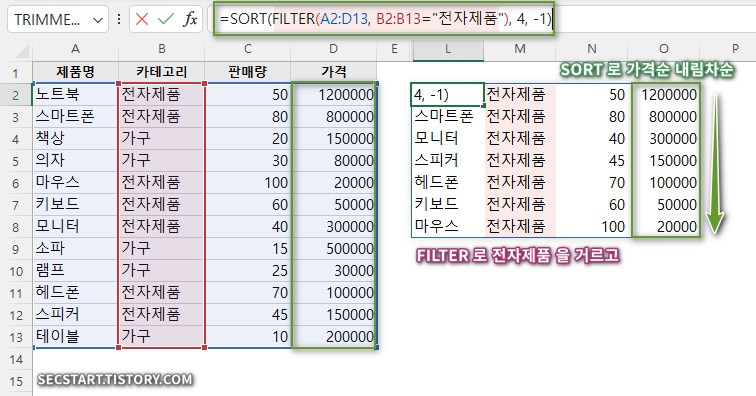Select result cell 800000 in column O
Image resolution: width=756 pixels, height=396 pixels.
665,117
